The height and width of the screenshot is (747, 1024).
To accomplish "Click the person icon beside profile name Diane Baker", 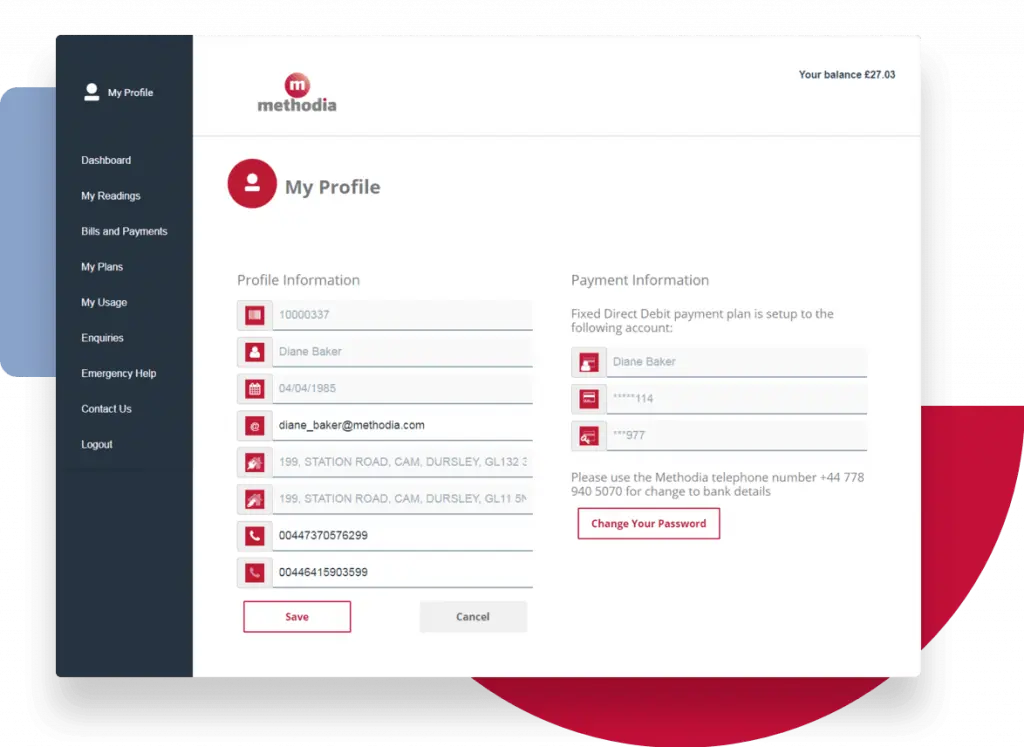I will click(x=255, y=352).
